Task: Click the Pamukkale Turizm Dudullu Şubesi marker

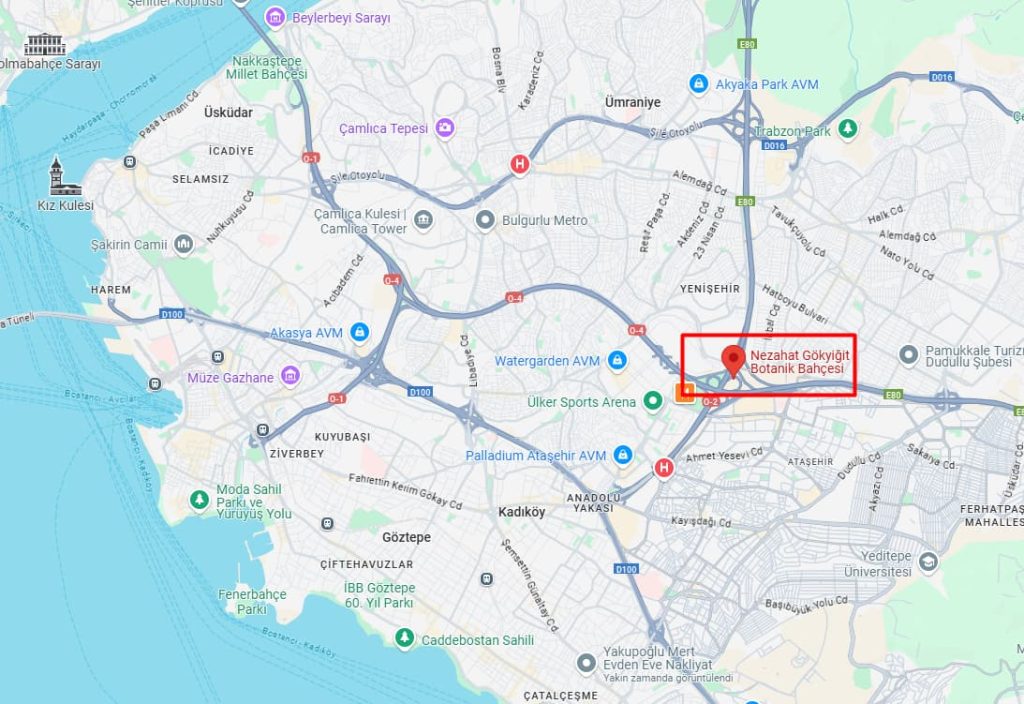Action: [908, 356]
